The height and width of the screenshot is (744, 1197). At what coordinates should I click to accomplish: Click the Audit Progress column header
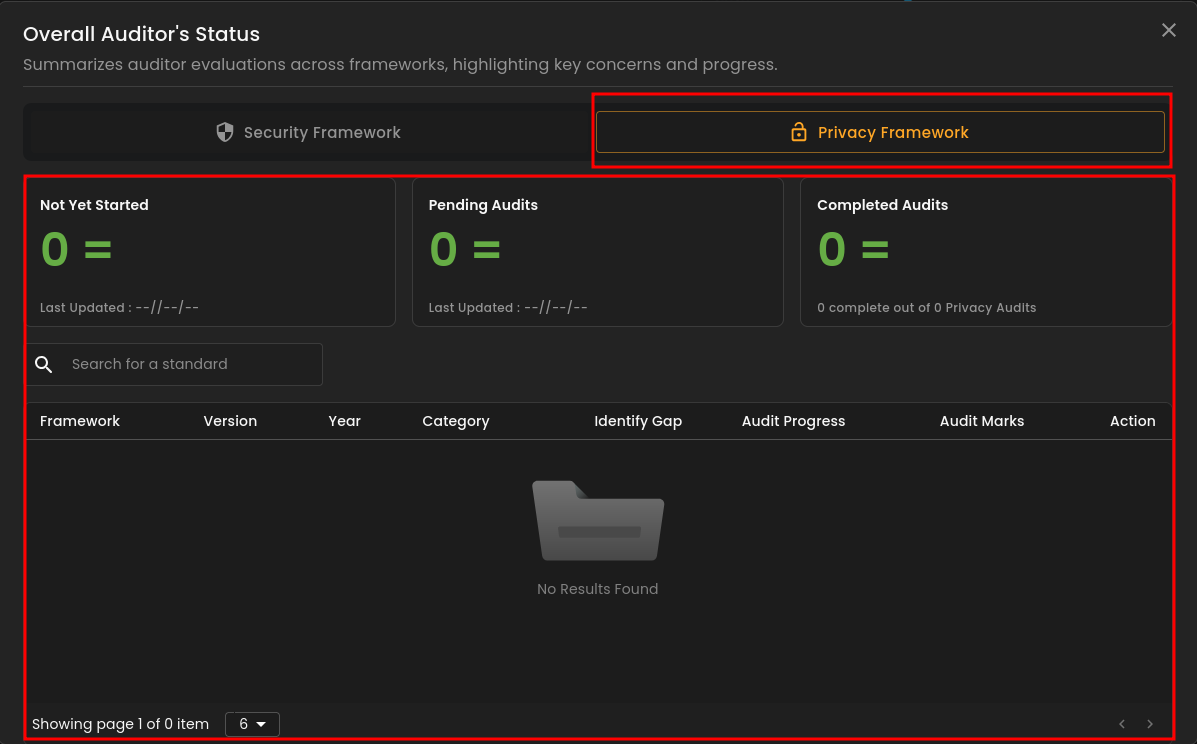793,421
